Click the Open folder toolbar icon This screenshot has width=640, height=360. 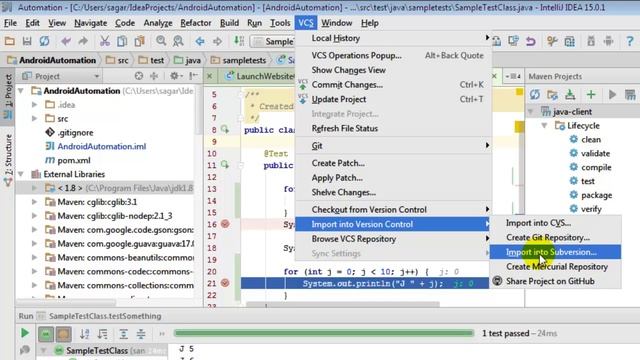pyautogui.click(x=9, y=41)
